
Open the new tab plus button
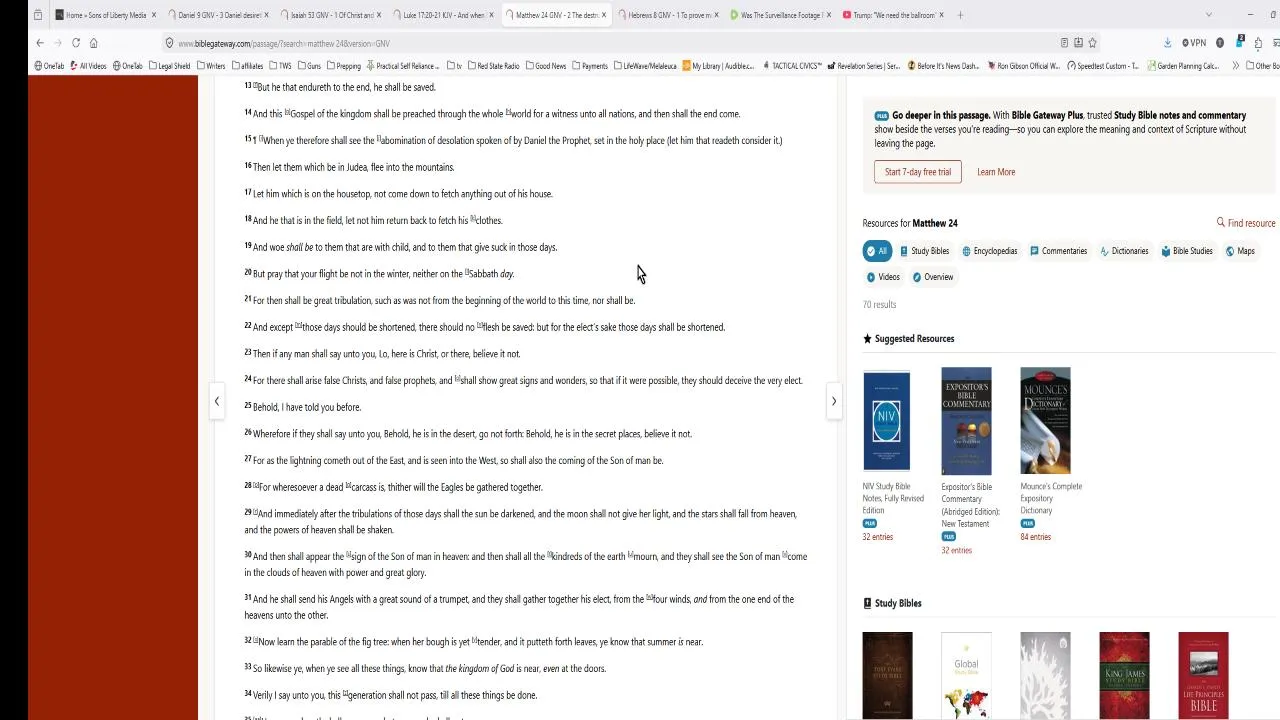(961, 15)
